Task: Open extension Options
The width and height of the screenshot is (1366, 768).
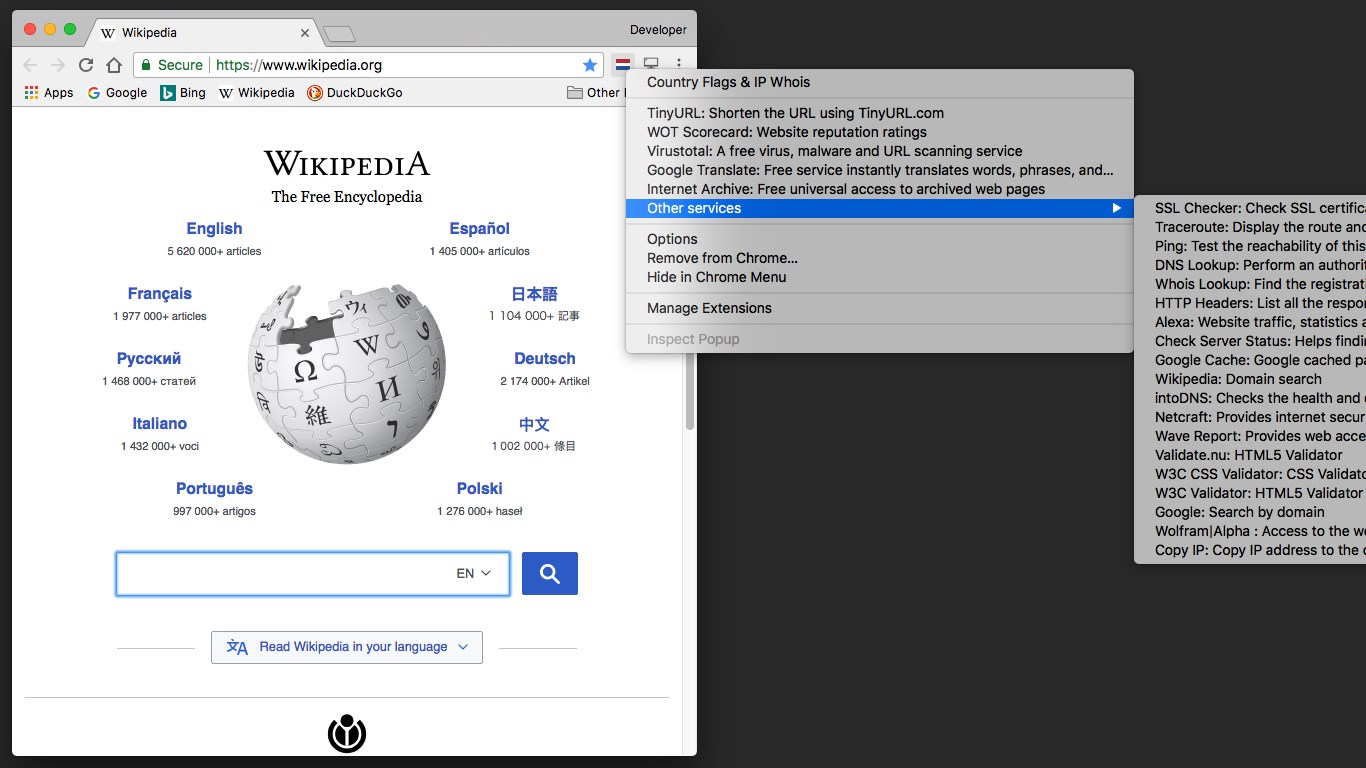Action: pos(880,239)
